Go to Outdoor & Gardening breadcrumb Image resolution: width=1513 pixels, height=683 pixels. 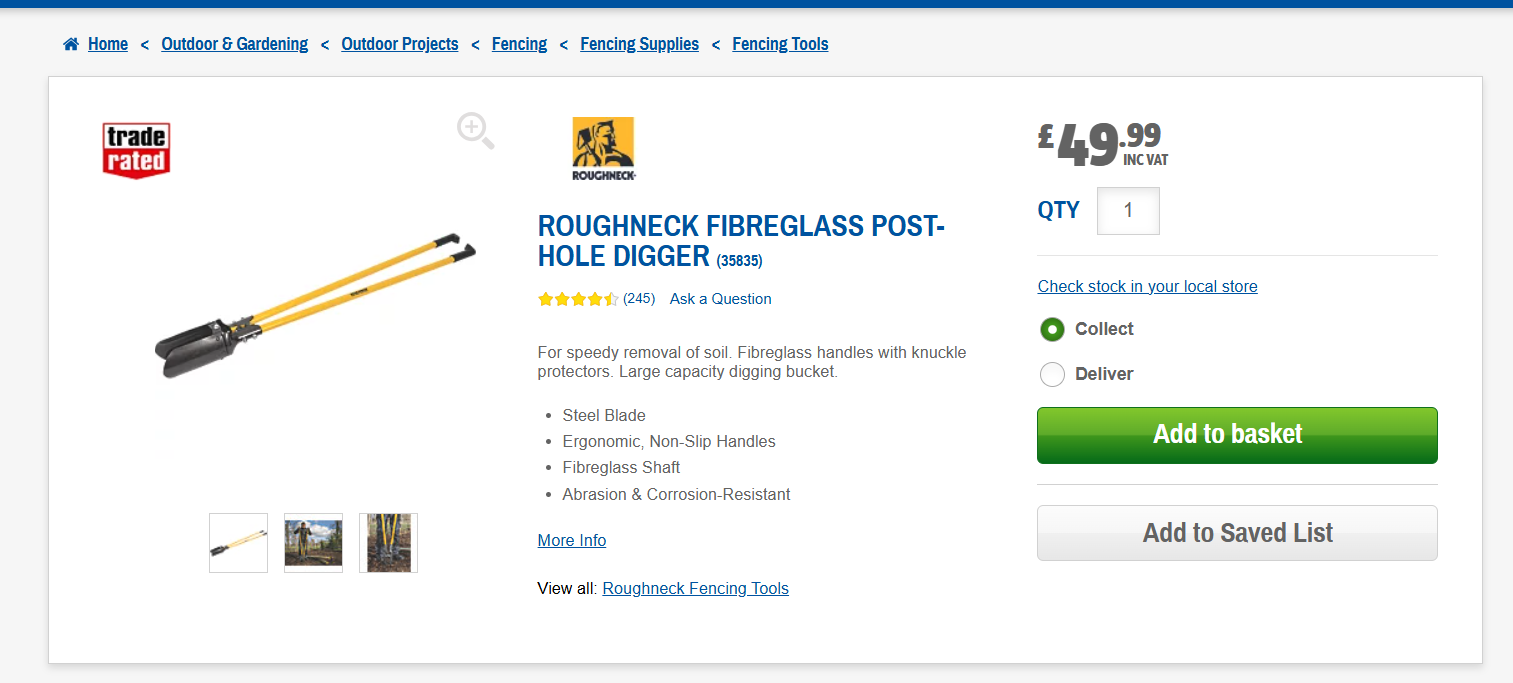(235, 44)
